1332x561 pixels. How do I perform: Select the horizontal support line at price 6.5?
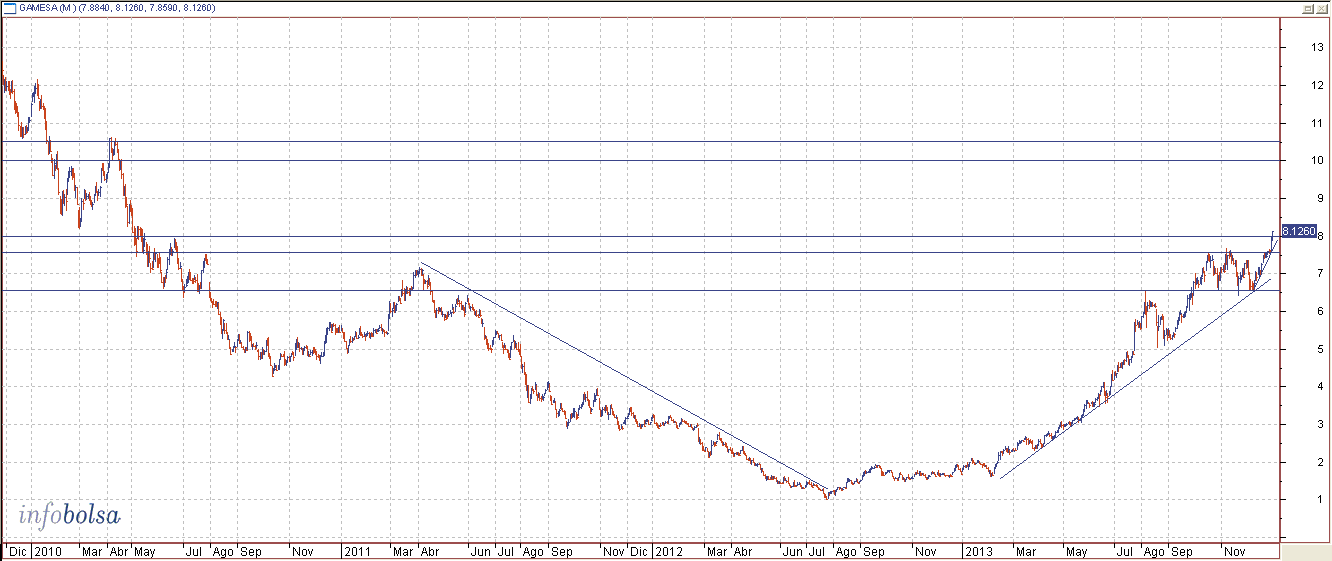coord(640,290)
